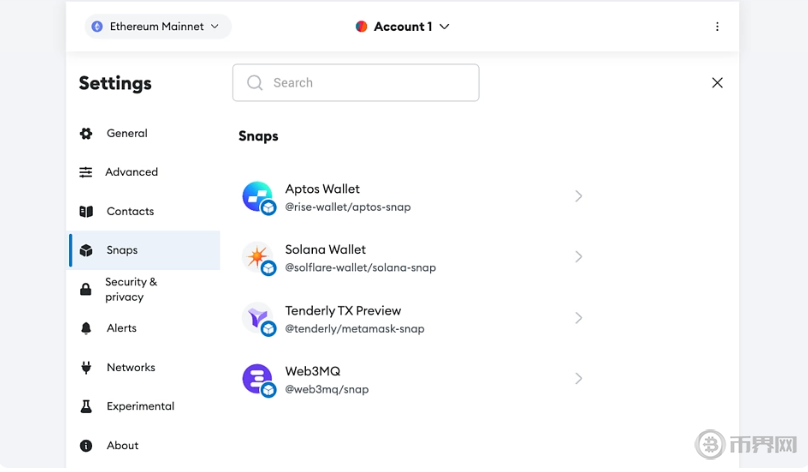
Task: Expand the Account 1 selector
Action: [403, 27]
